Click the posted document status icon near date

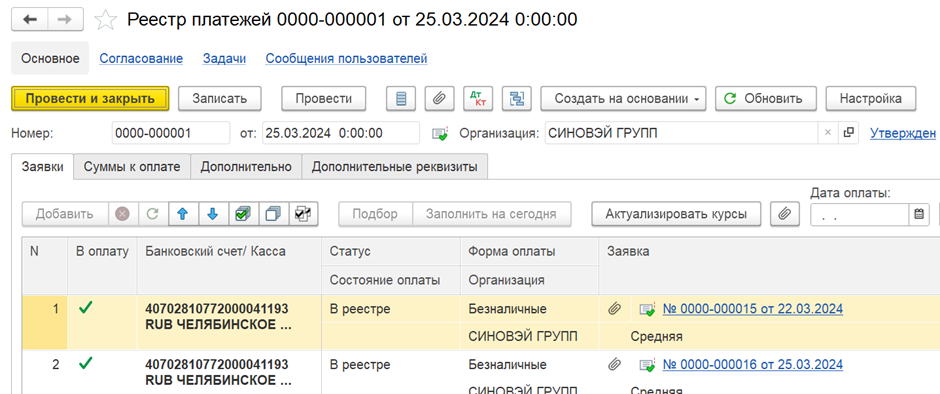coord(440,134)
